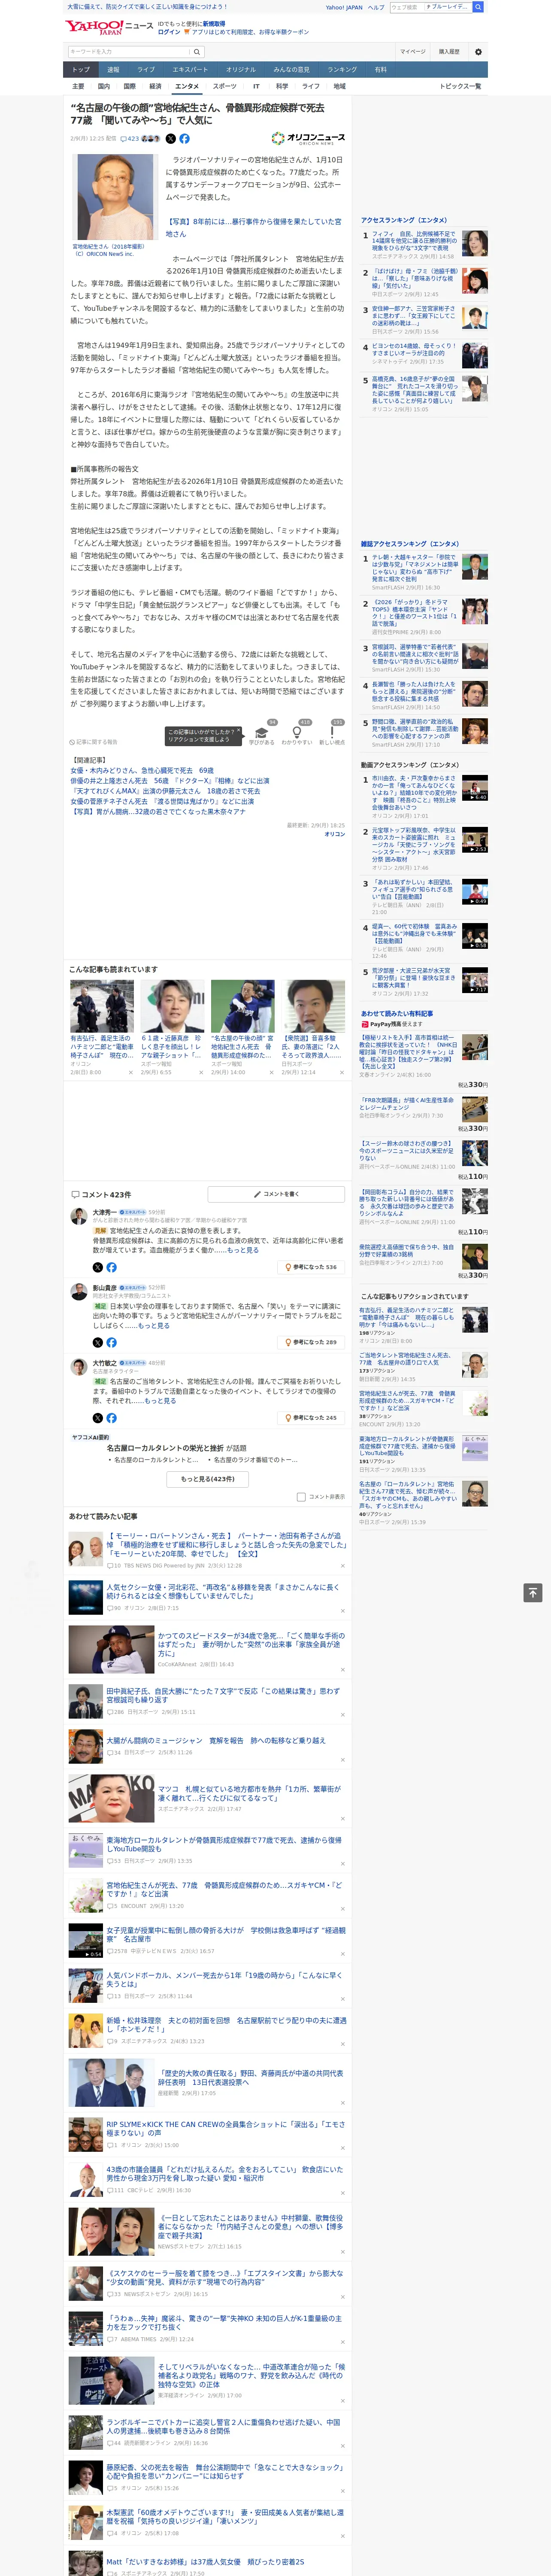Open ranking item 1 フィフィ article thumbnail
The height and width of the screenshot is (2576, 551).
point(475,243)
